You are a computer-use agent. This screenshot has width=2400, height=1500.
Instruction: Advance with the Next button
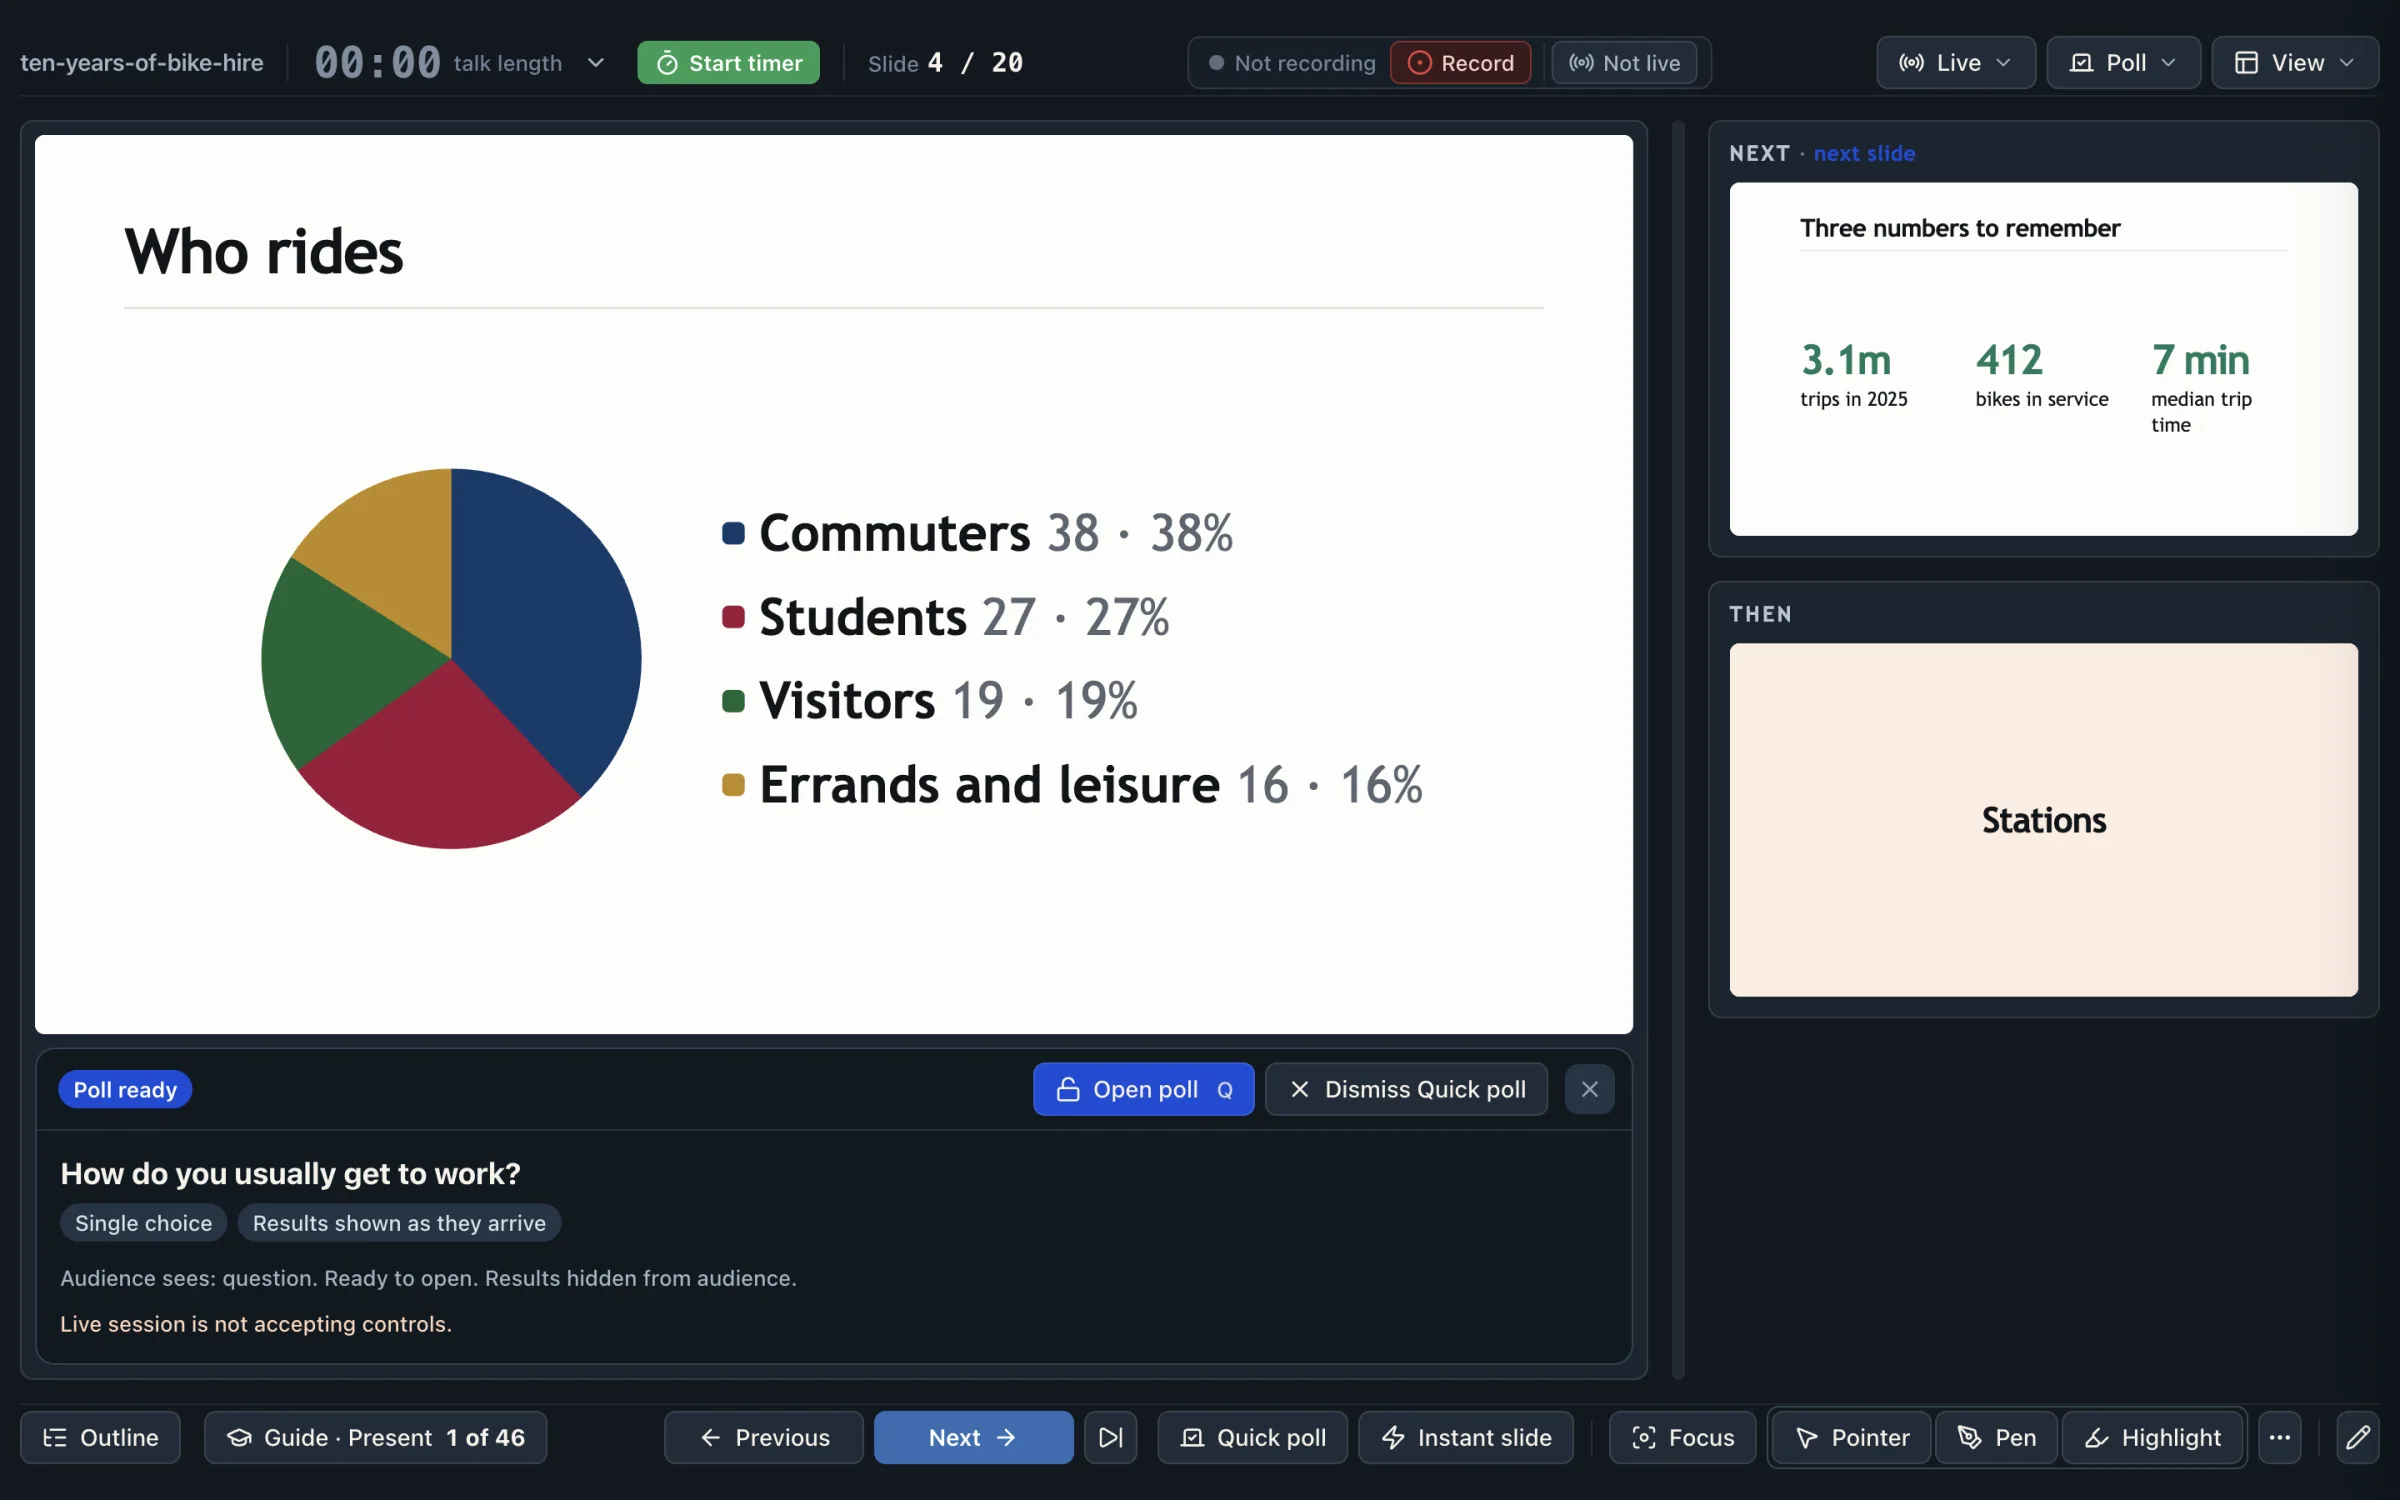coord(973,1437)
